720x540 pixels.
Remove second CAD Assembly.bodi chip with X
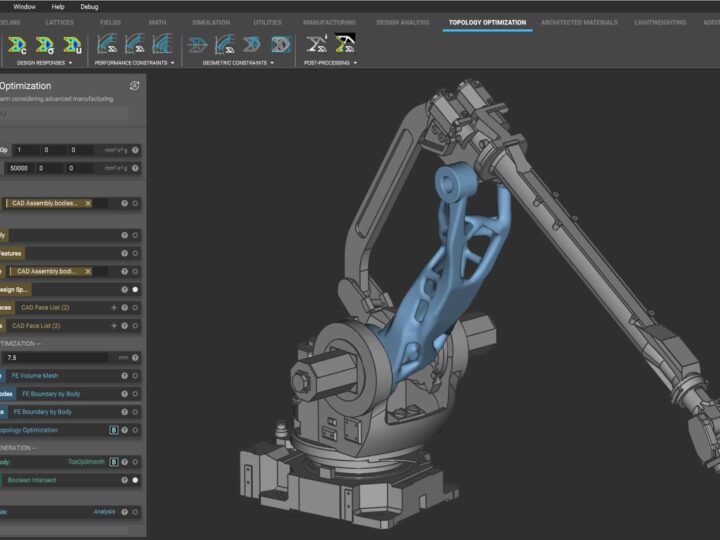point(88,271)
